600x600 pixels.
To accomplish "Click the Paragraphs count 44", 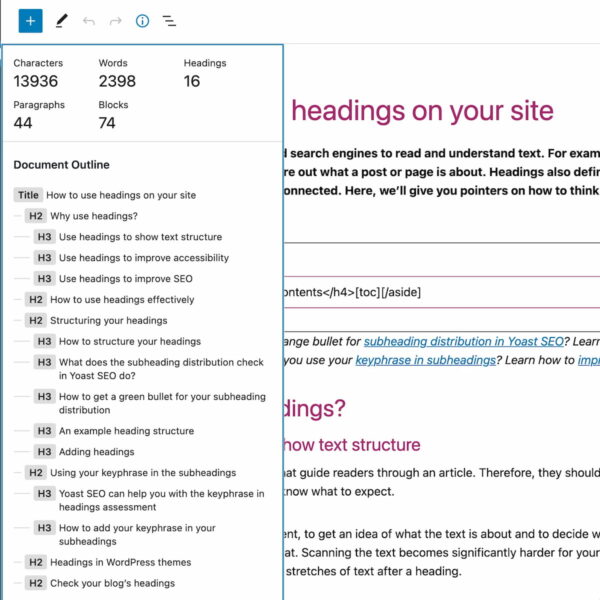I will point(23,123).
